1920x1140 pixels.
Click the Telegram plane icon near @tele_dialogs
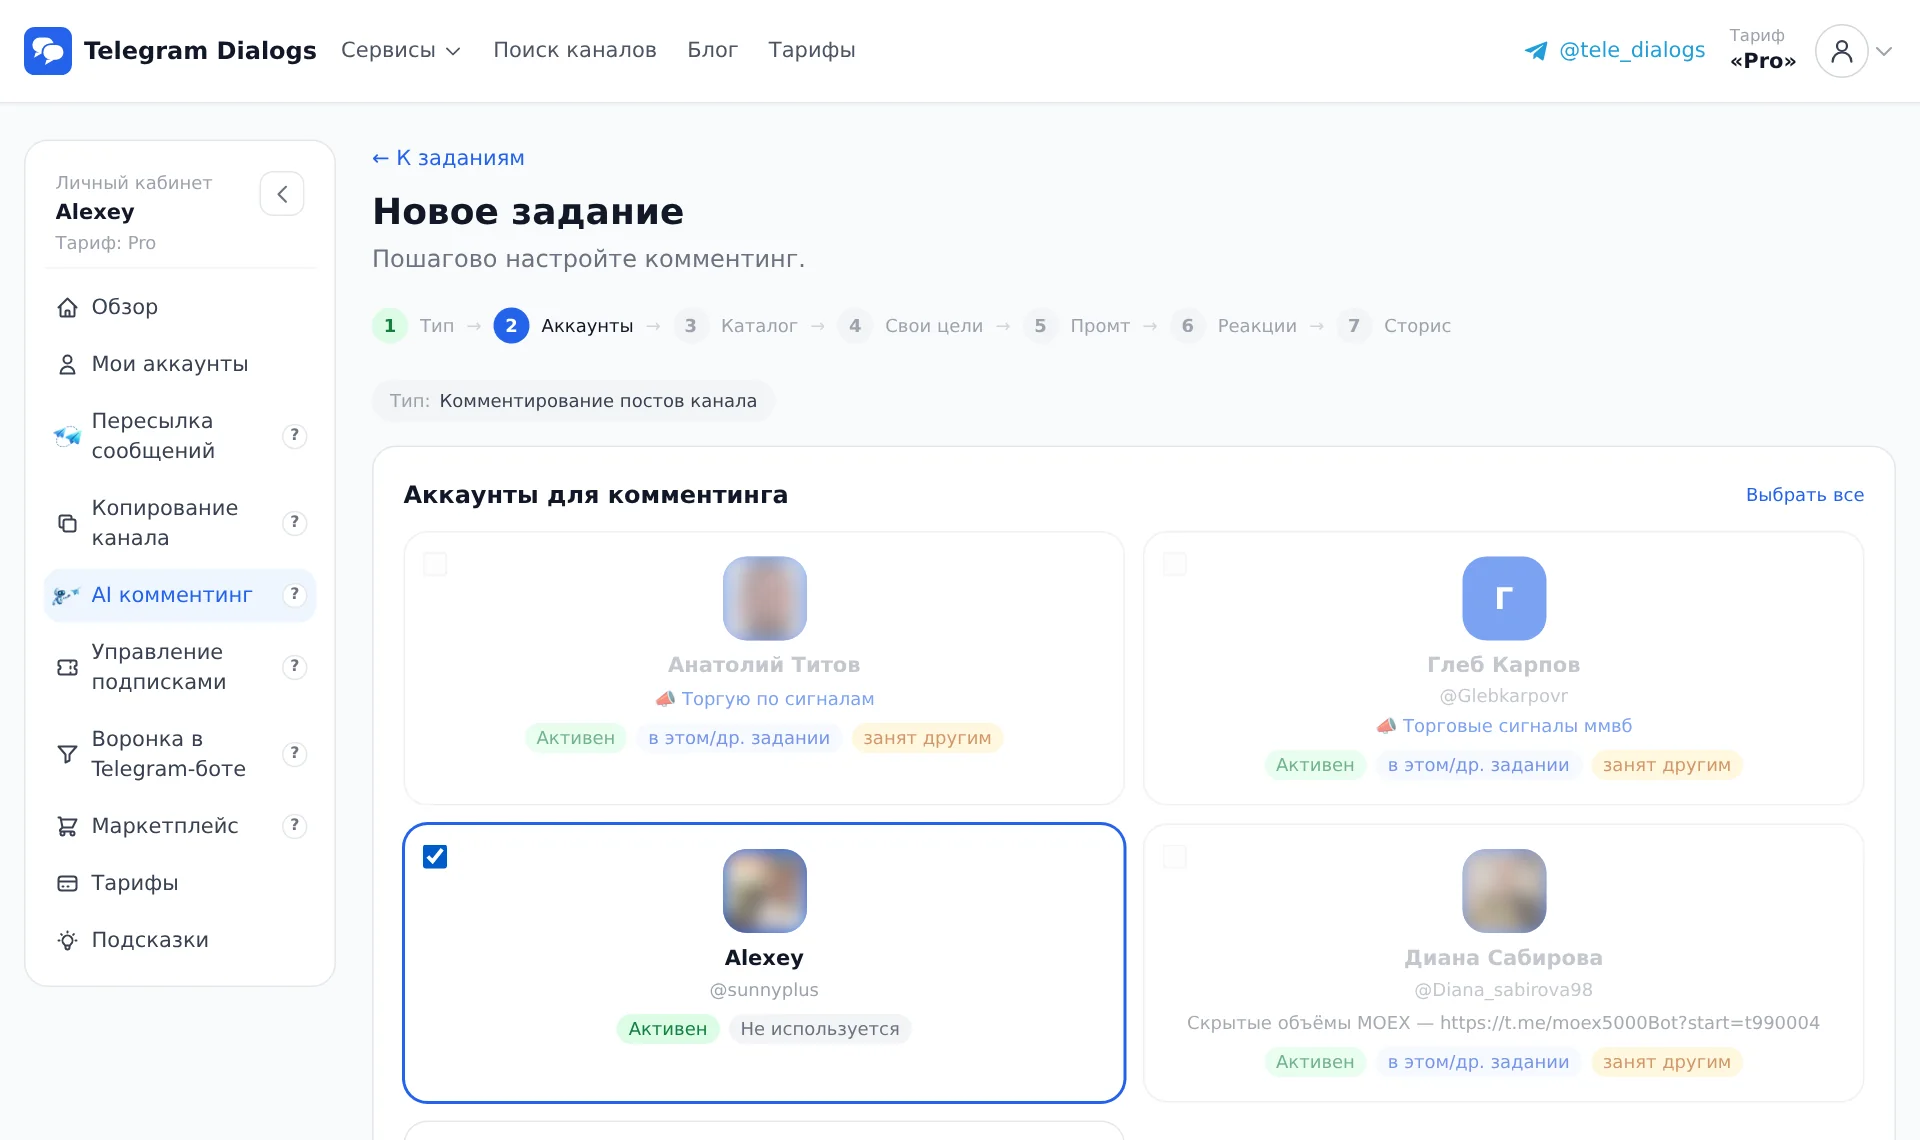1536,51
